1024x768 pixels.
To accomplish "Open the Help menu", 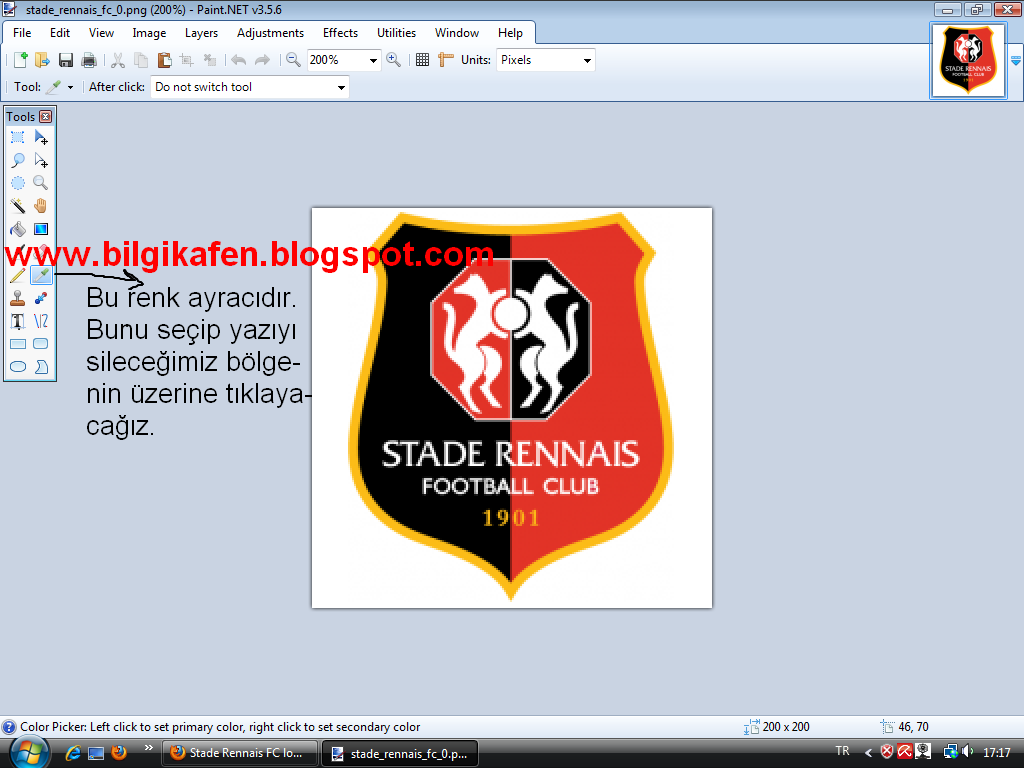I will click(510, 33).
